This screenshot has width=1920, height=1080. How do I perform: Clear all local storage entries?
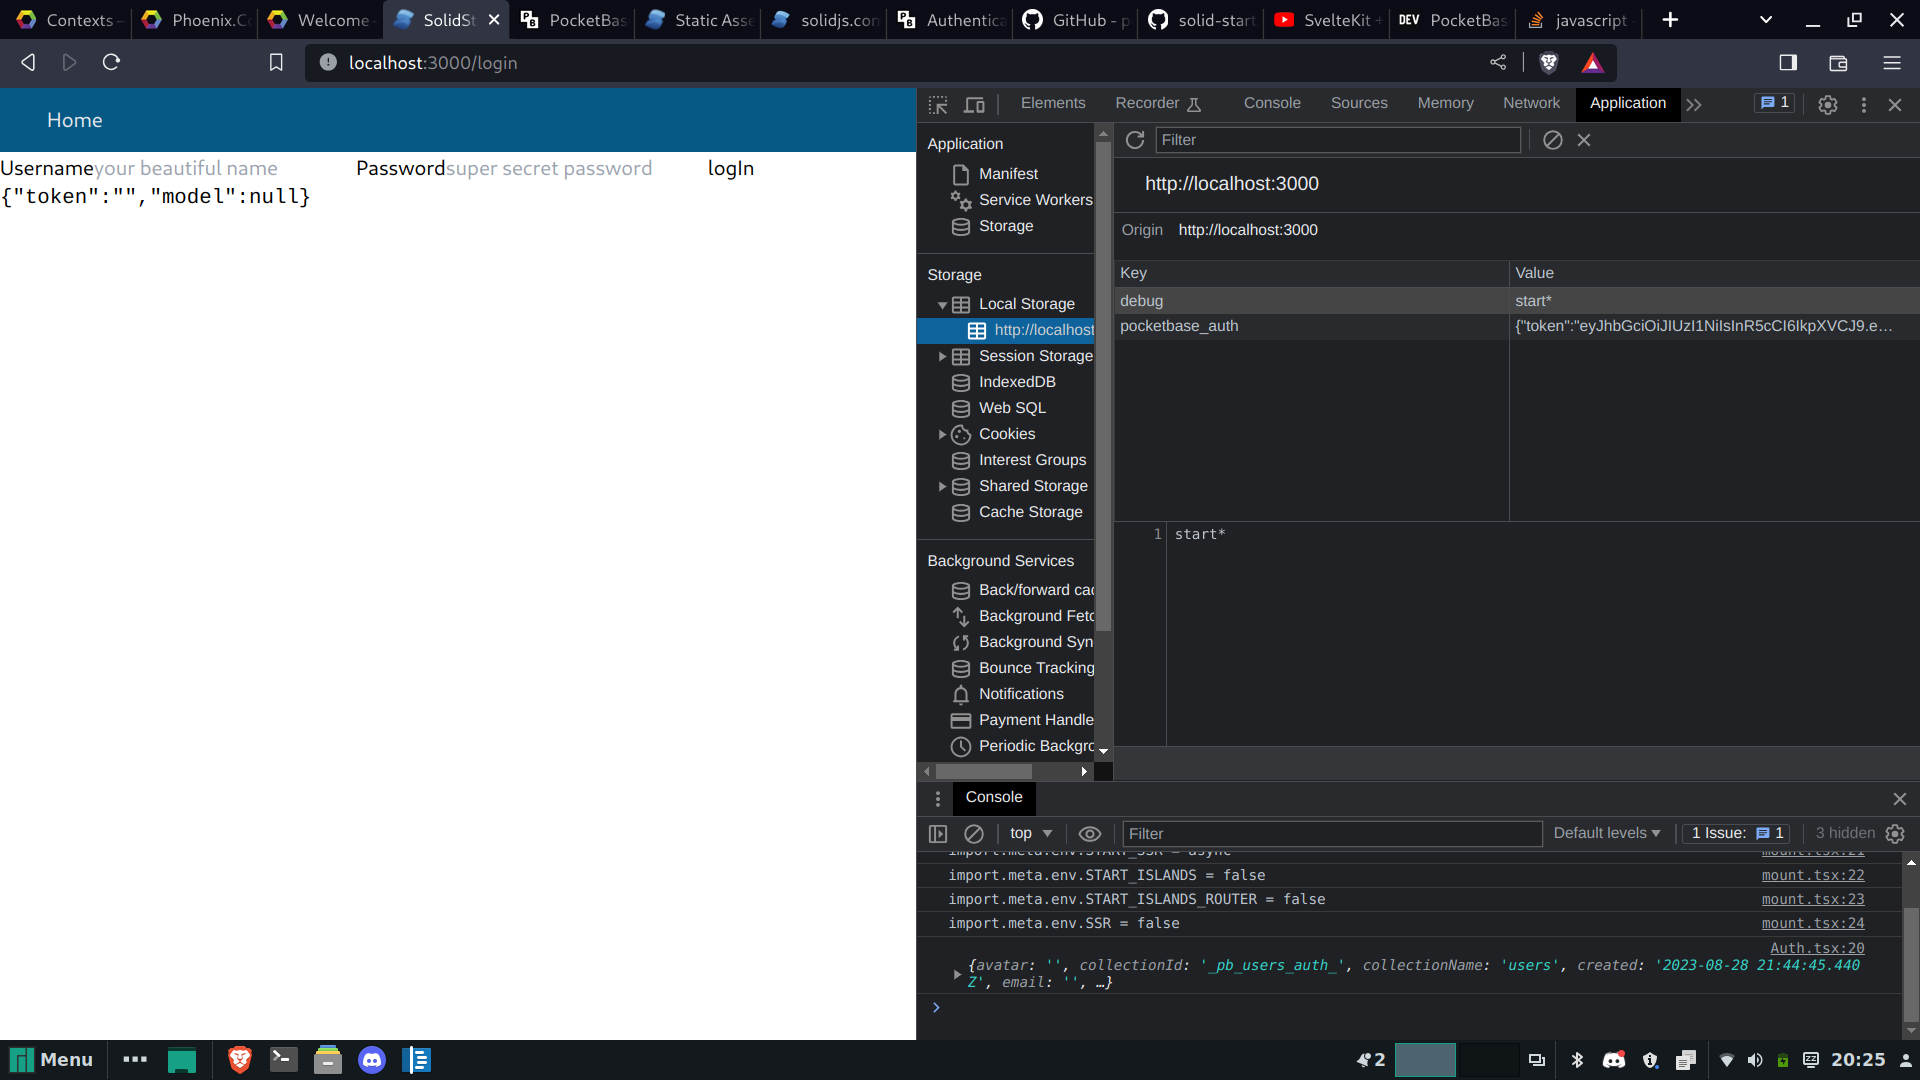1552,140
